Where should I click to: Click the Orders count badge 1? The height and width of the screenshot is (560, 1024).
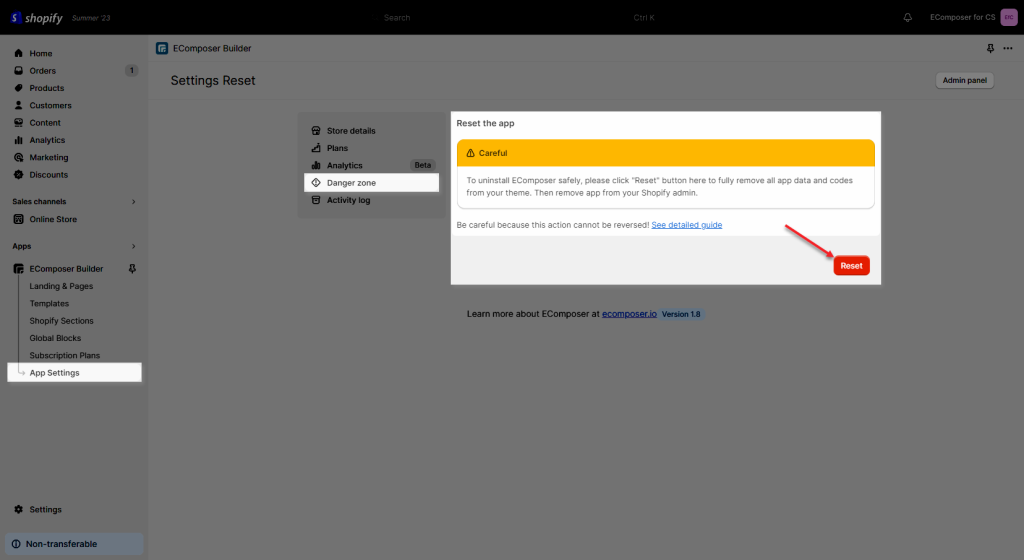[131, 70]
